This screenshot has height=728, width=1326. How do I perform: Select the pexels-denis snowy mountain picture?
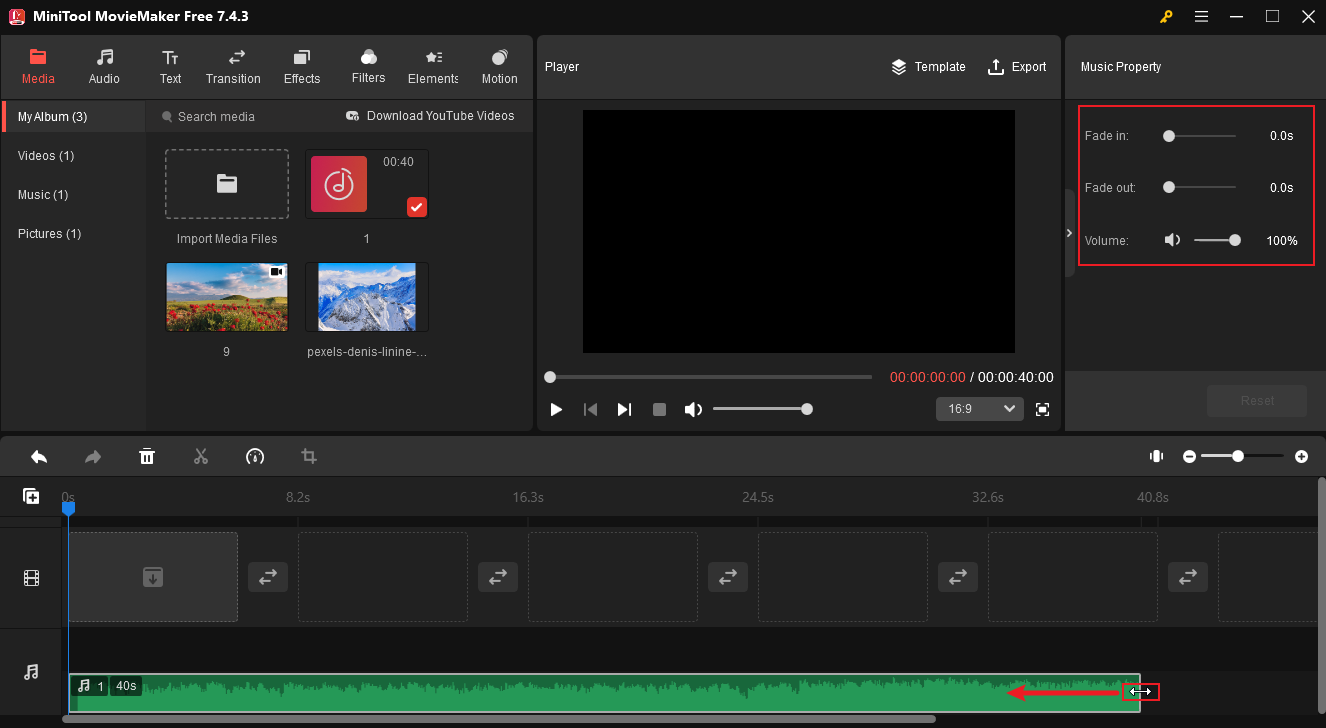366,297
